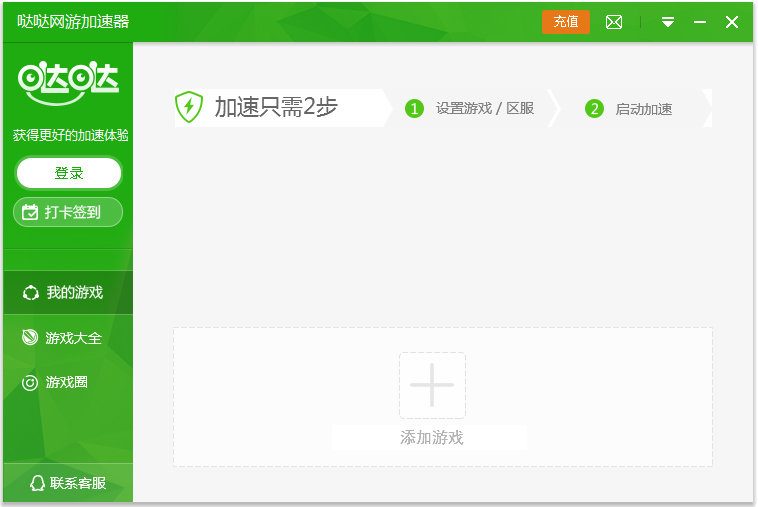Click the 获得更好的加速体验 slogan text
The image size is (758, 507).
[x=70, y=135]
